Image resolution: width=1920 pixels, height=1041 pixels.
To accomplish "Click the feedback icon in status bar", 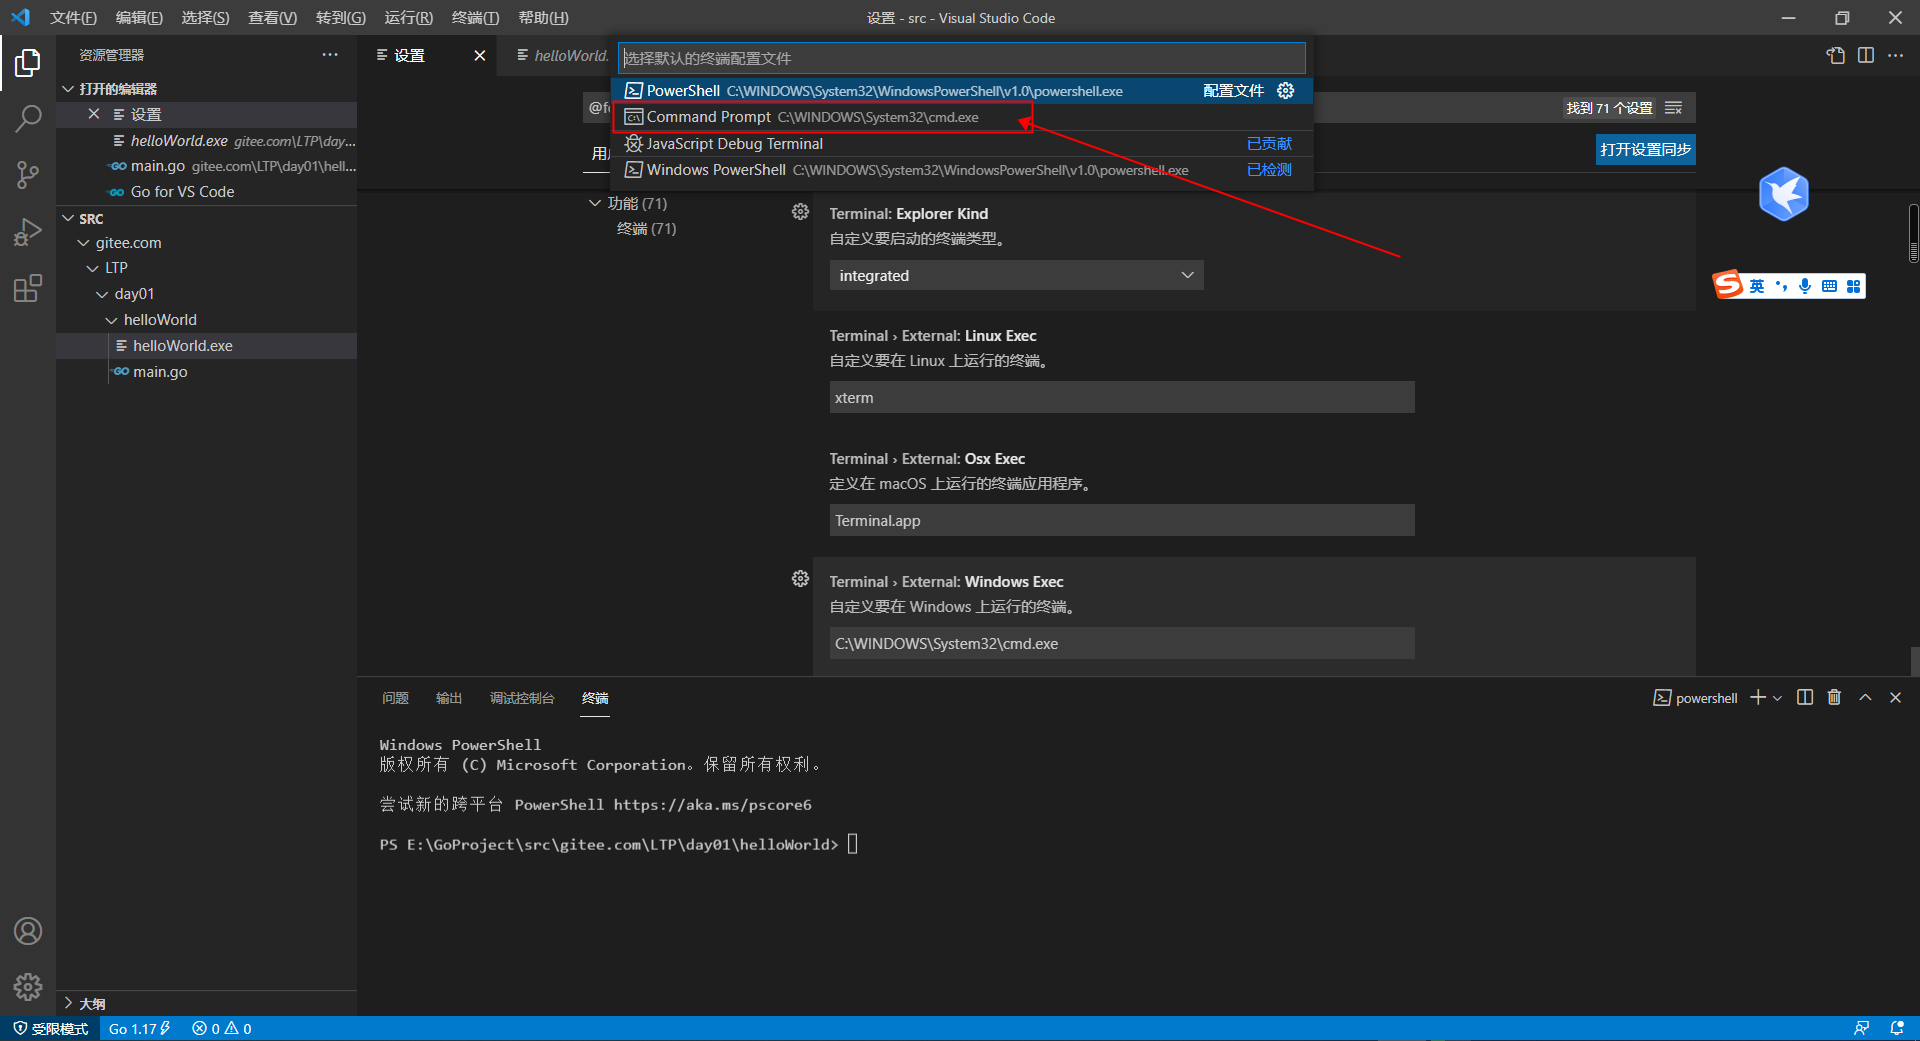I will (x=1861, y=1029).
